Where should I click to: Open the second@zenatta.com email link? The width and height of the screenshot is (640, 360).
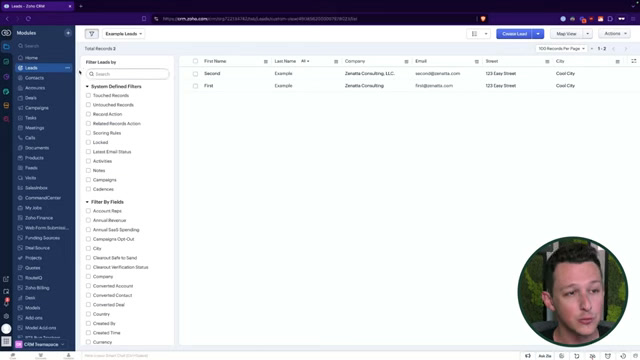click(x=438, y=73)
